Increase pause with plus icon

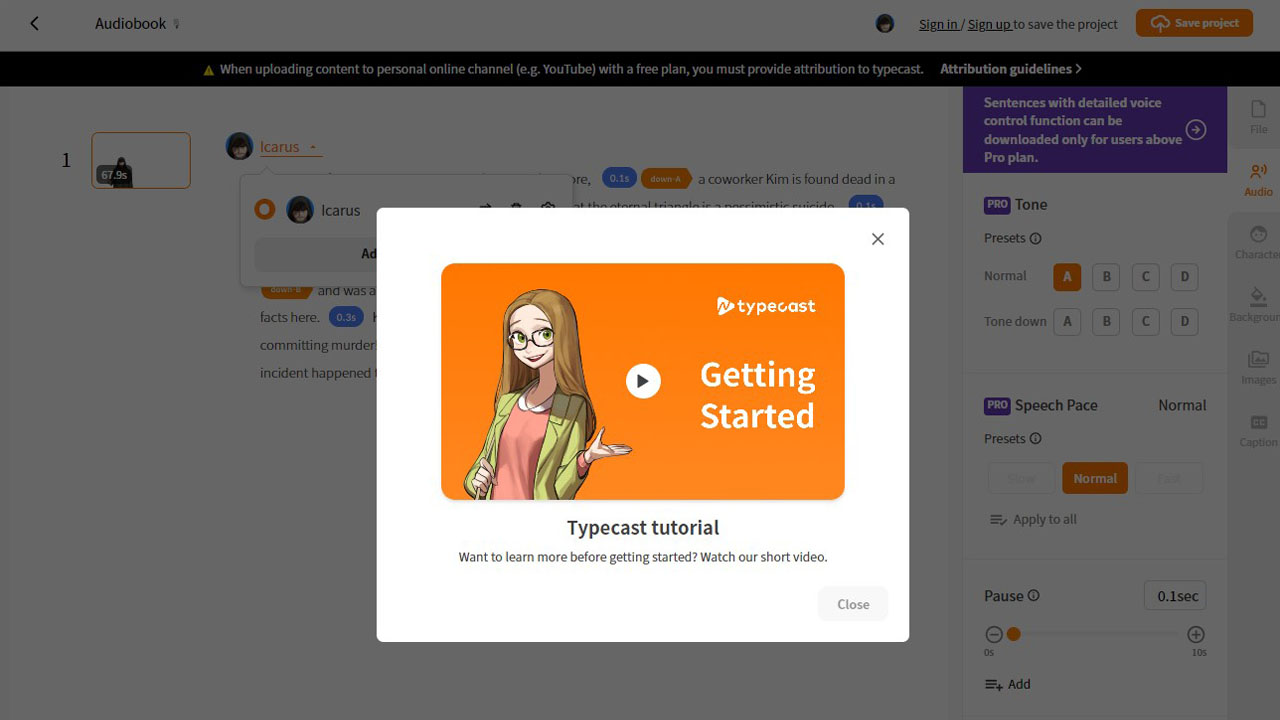point(1196,635)
